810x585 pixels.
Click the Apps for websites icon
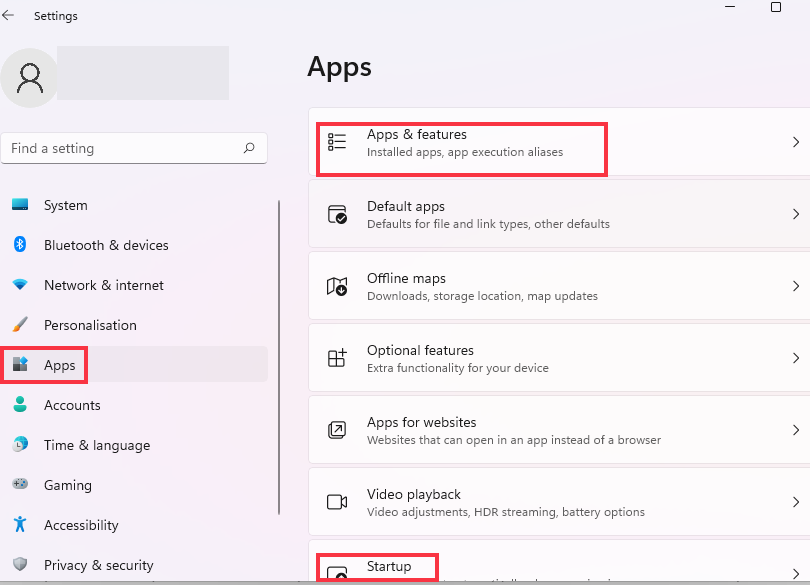click(x=337, y=430)
